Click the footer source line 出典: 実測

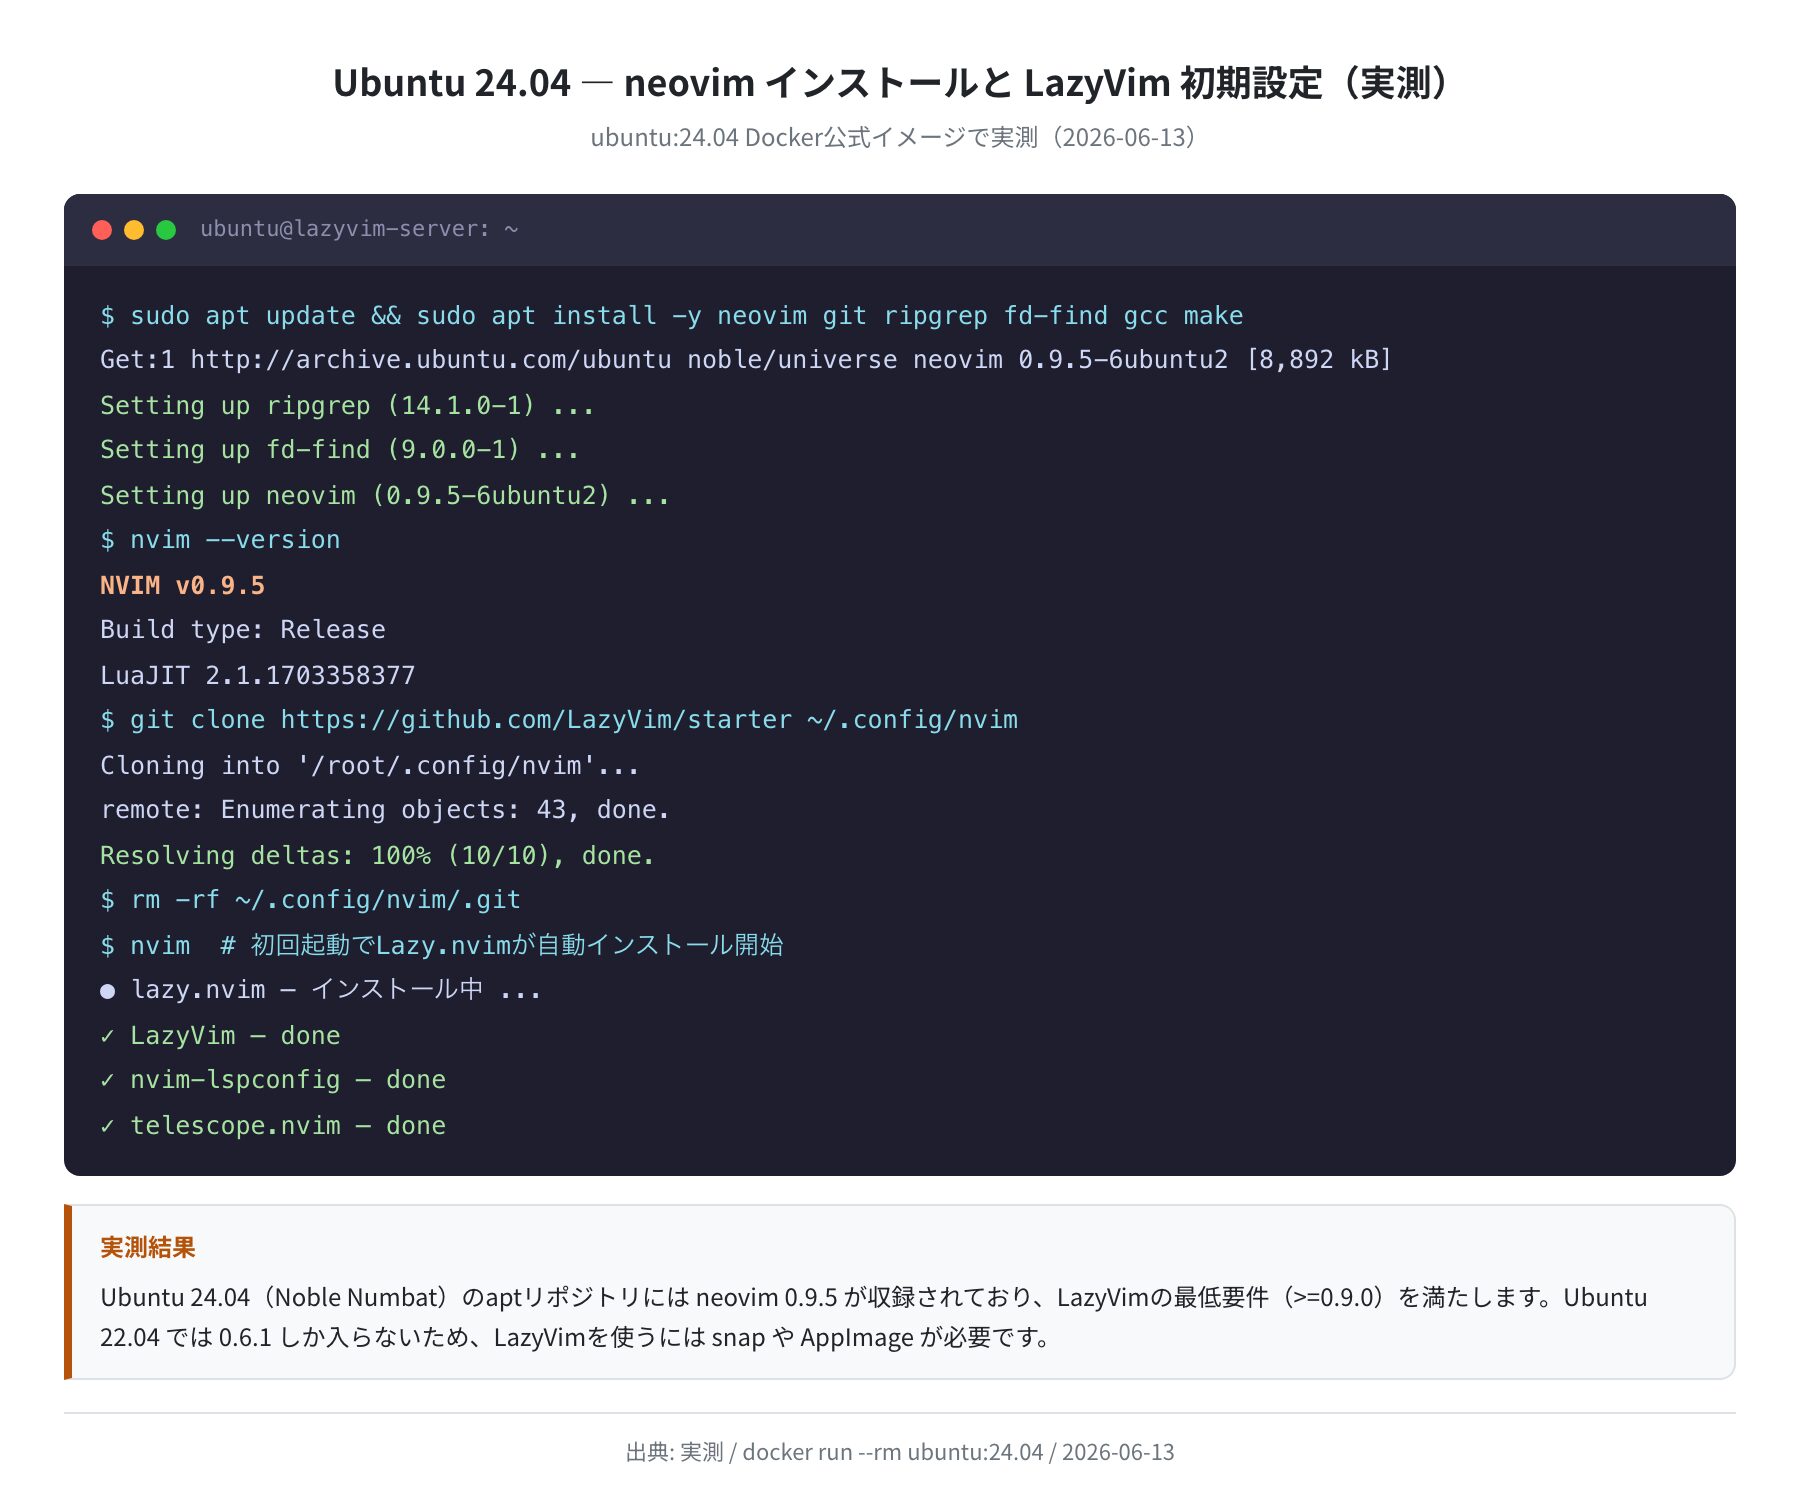[900, 1452]
